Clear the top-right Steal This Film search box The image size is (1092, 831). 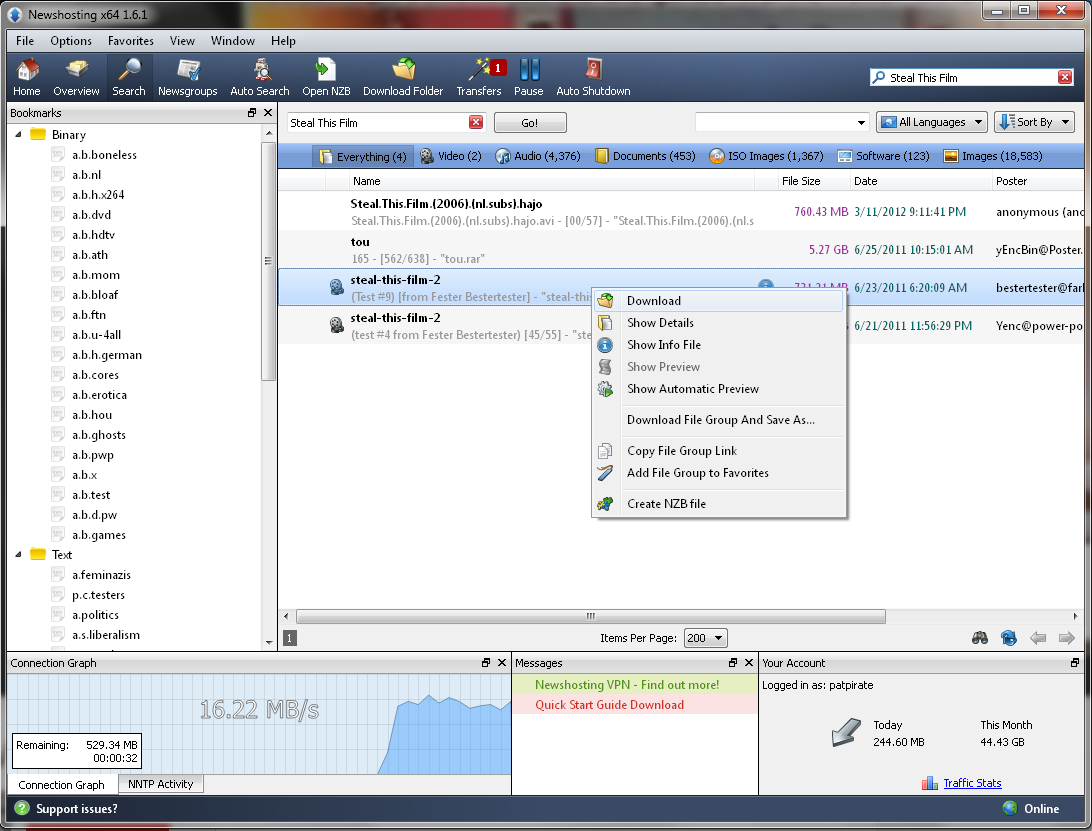tap(1065, 77)
